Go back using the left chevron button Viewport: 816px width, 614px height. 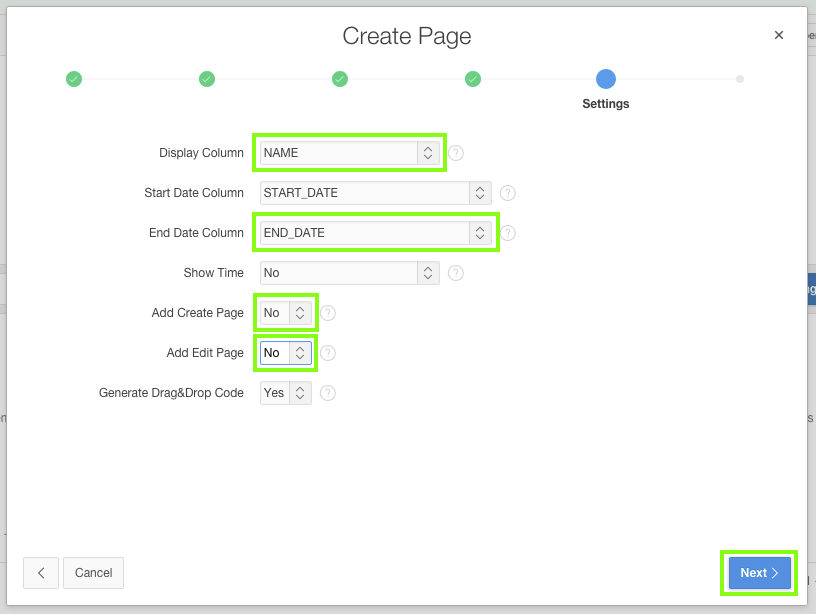coord(41,573)
